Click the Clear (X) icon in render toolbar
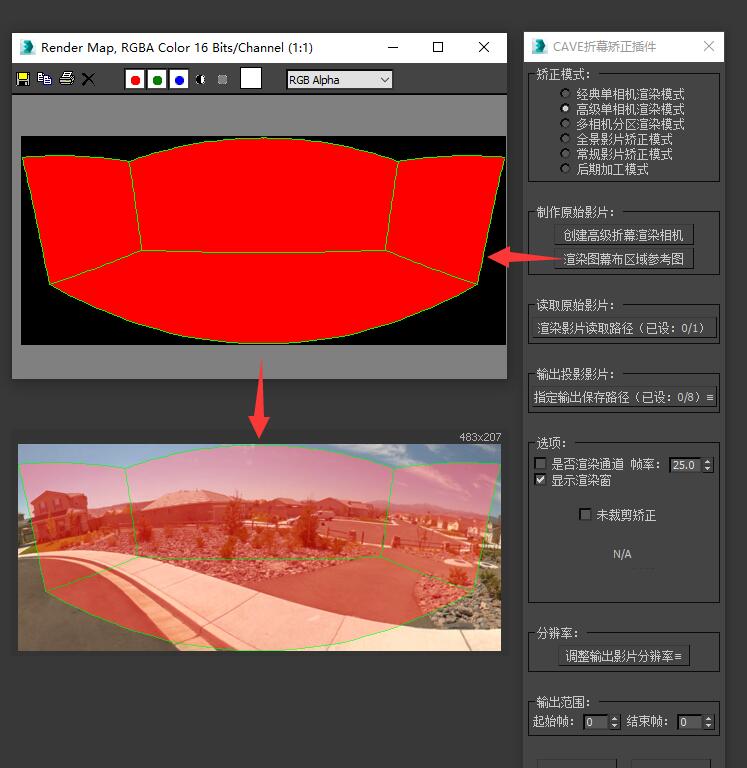 pos(88,79)
